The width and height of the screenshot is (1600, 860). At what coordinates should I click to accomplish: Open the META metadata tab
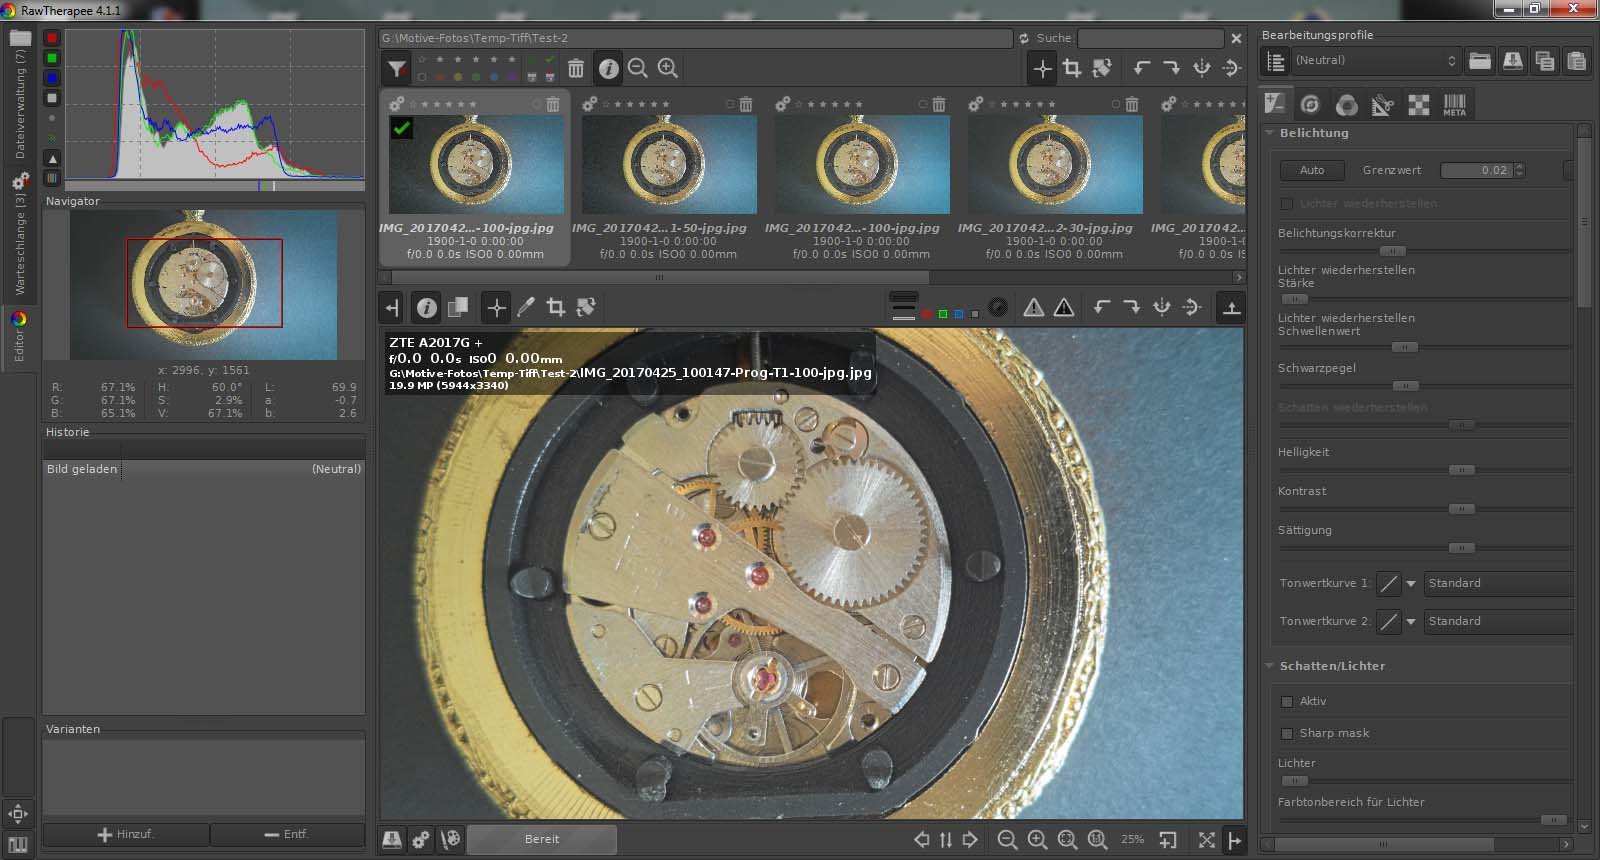1454,104
